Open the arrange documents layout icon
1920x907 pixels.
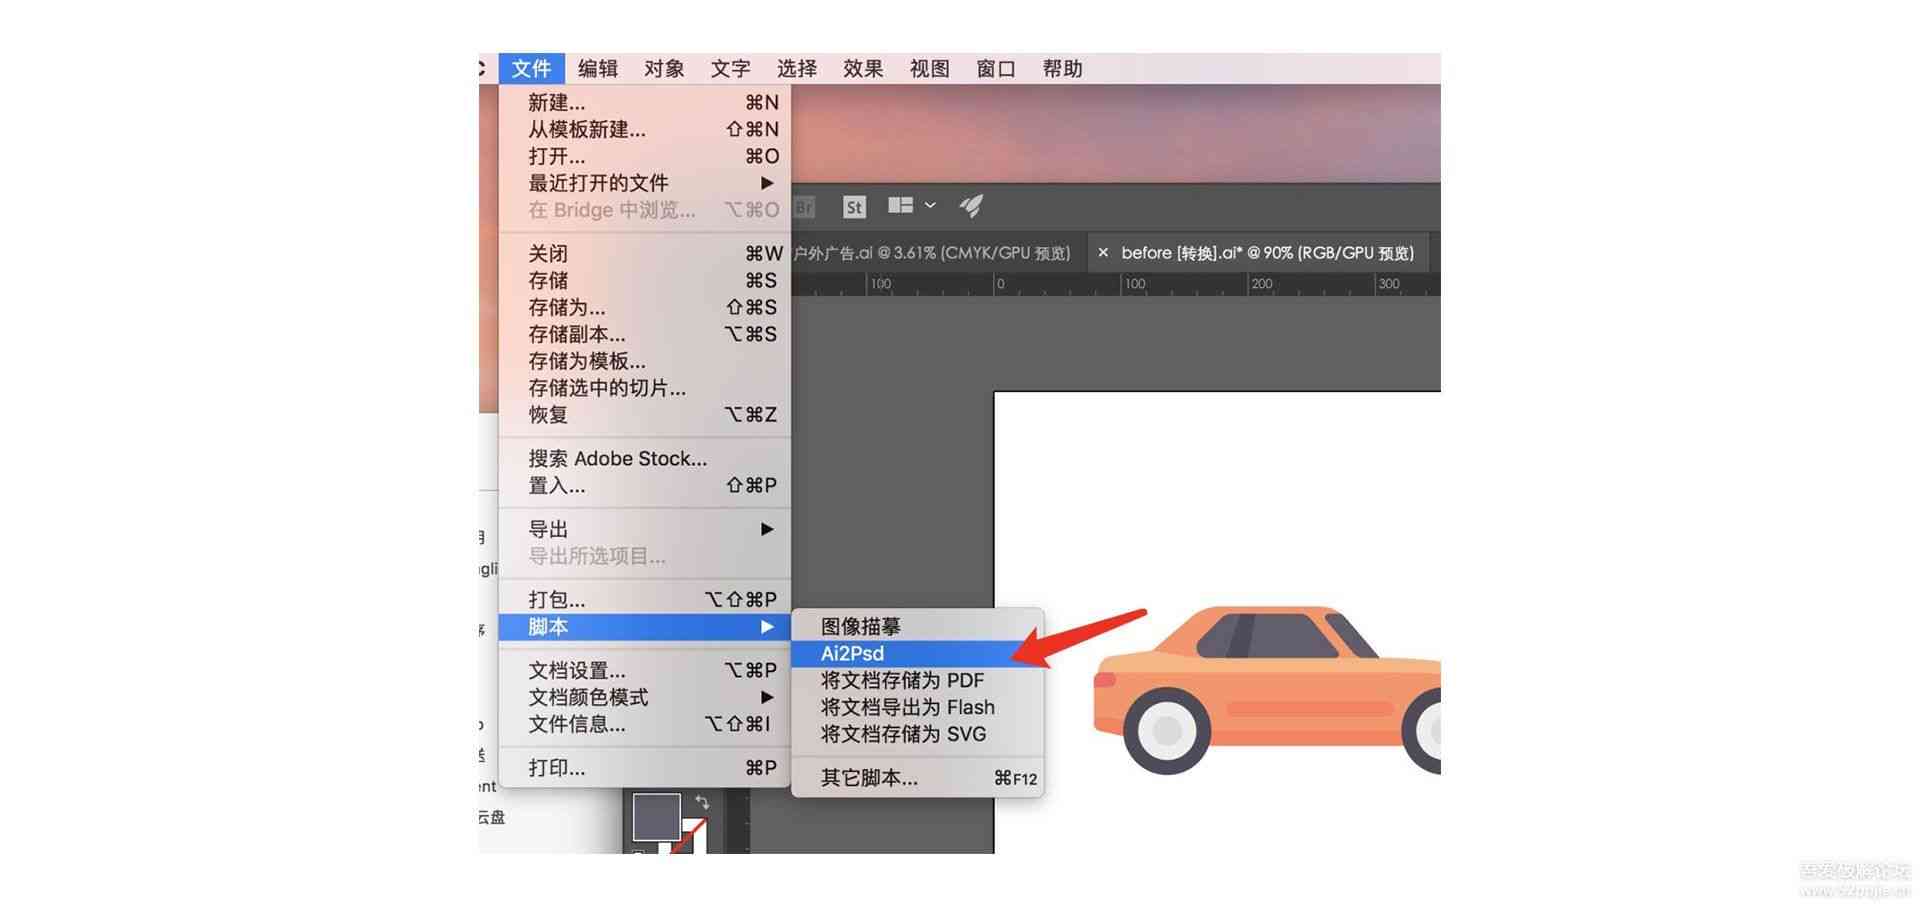coord(901,205)
